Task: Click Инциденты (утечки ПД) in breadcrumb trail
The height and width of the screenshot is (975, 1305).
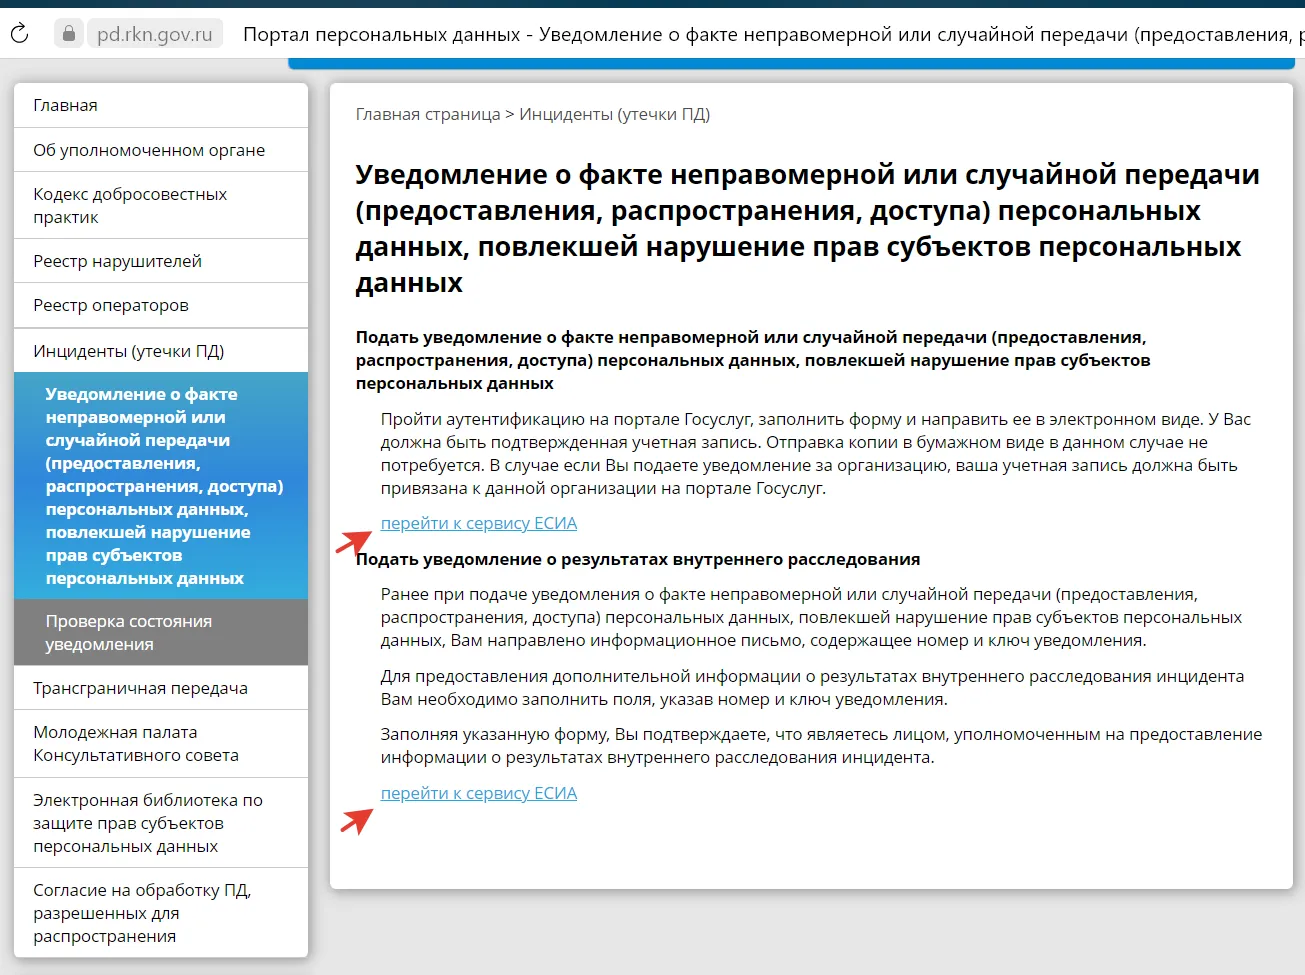Action: (x=614, y=114)
